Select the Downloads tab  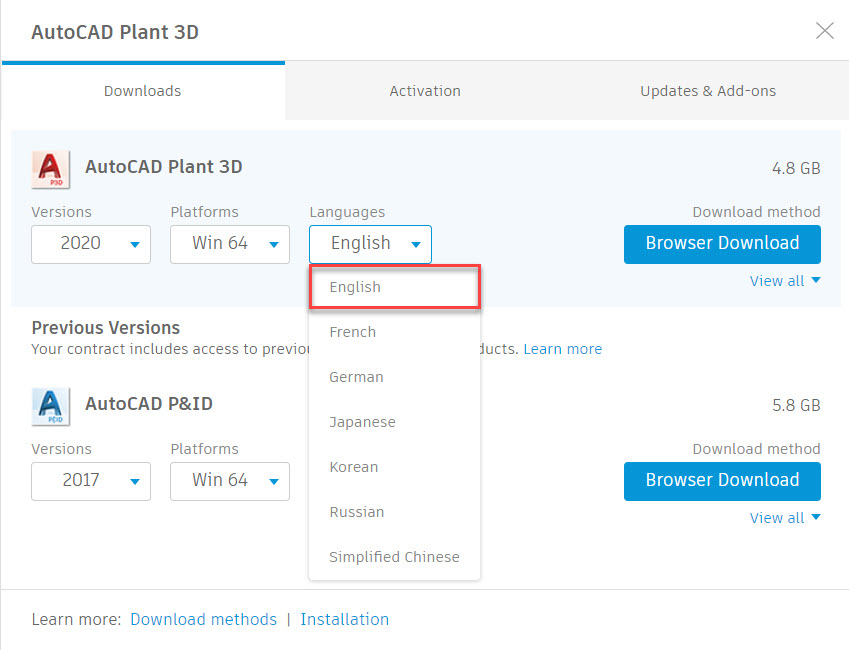[x=142, y=90]
